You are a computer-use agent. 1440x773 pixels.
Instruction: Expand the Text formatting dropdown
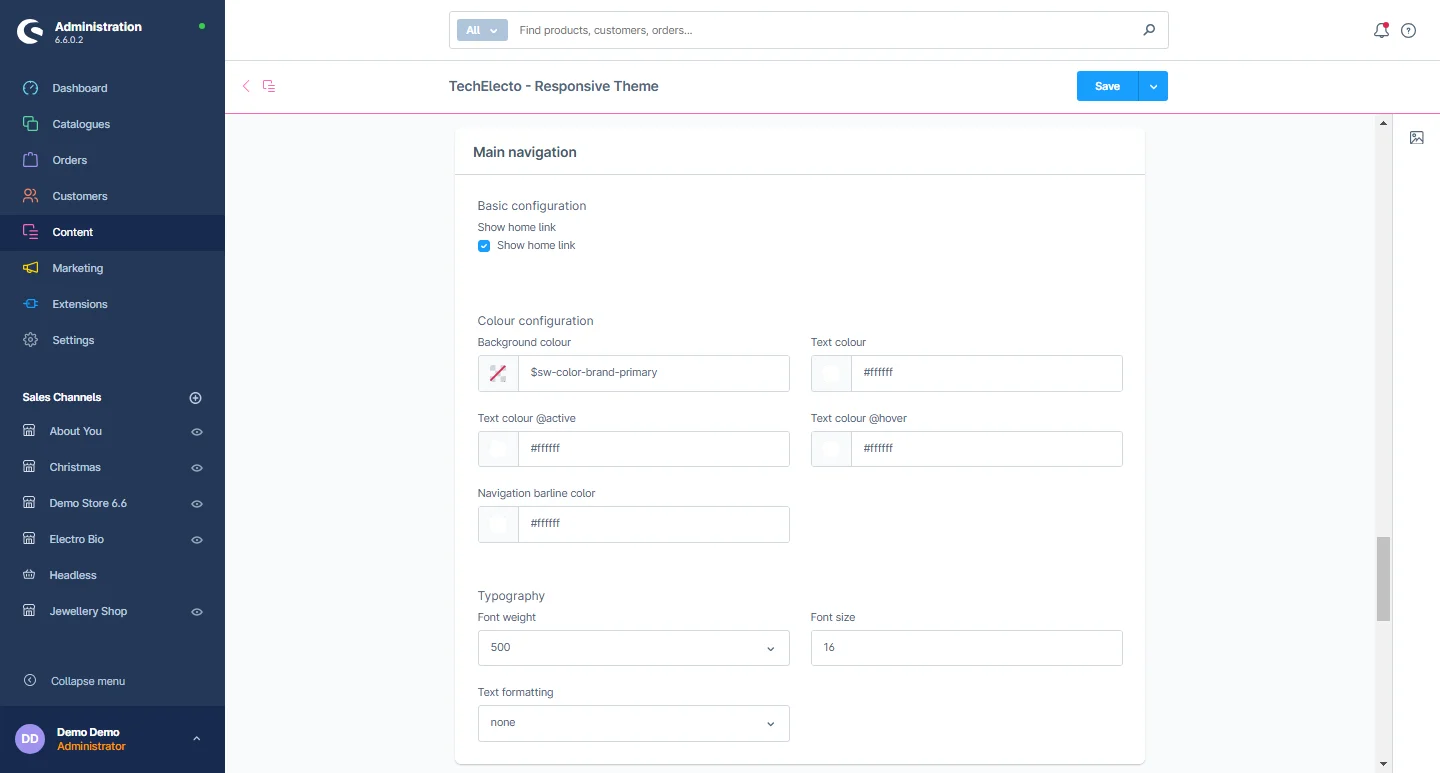633,723
